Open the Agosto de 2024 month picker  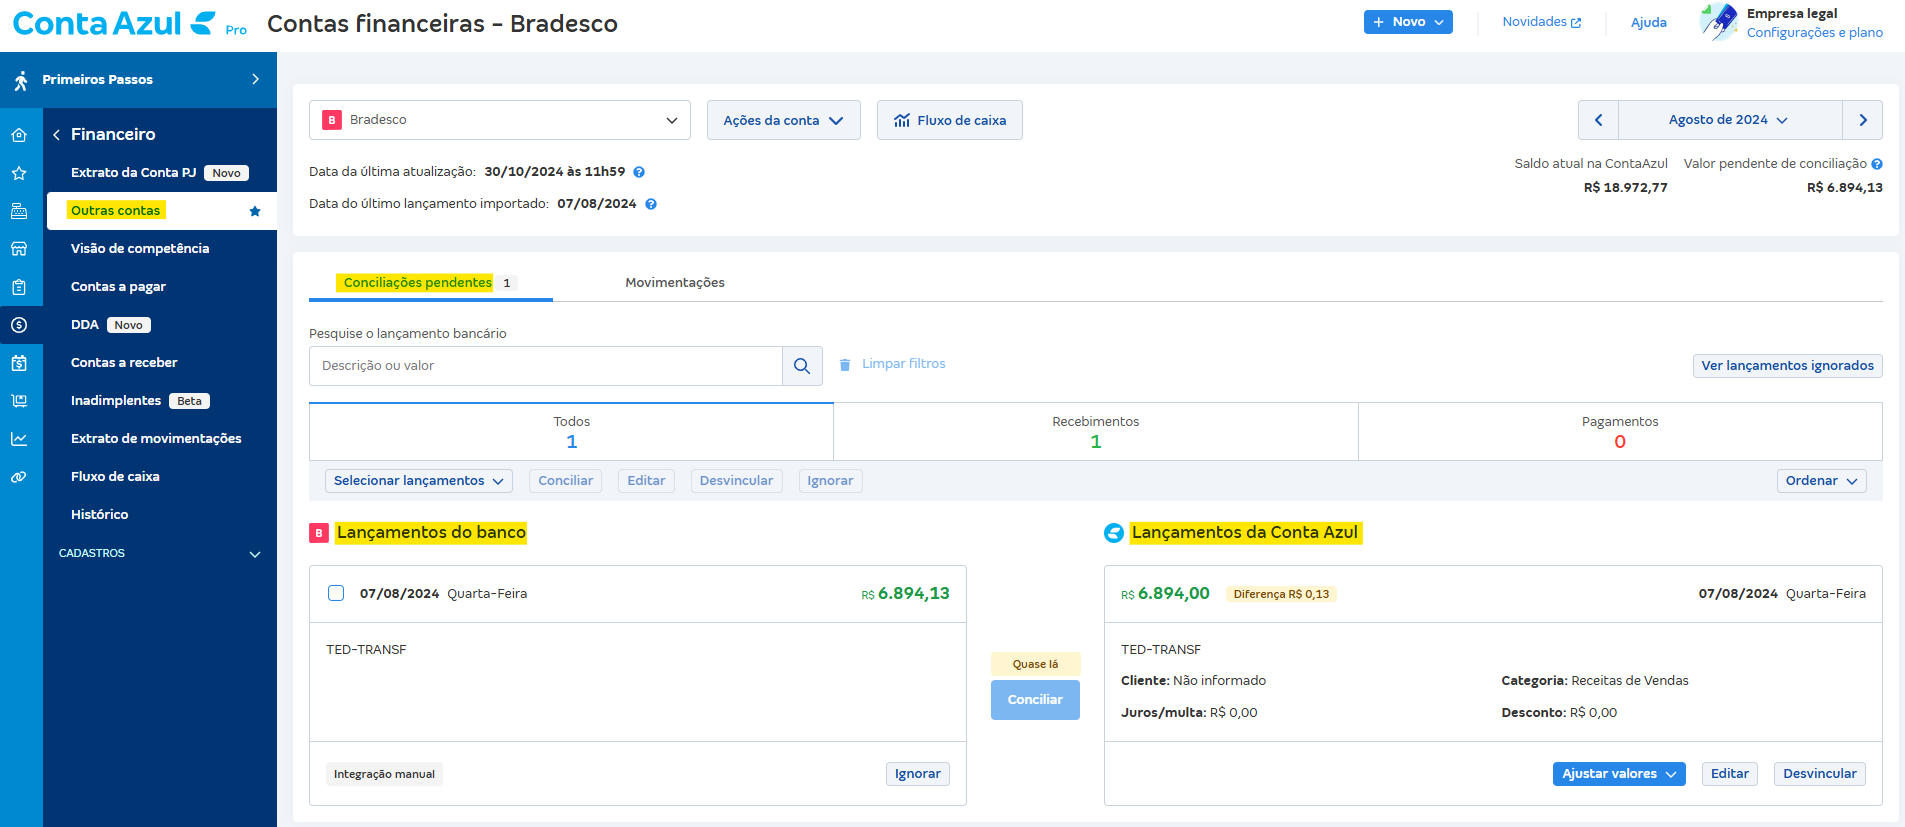click(1730, 120)
